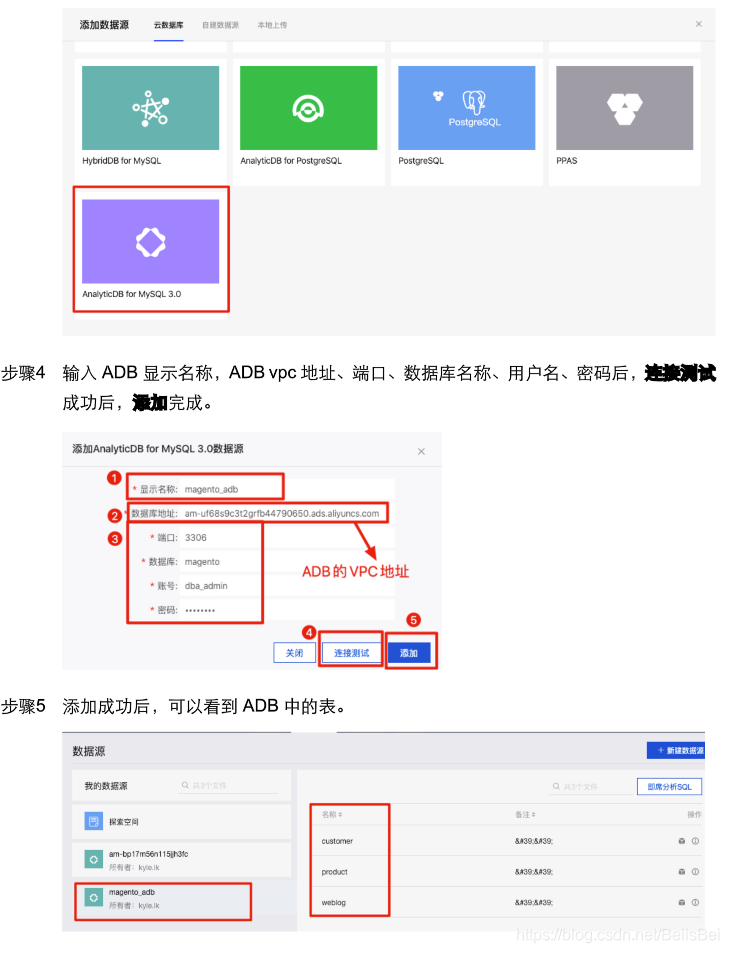Click the 账号 field with dba_admin
Screen dimensions: 729x953
pos(288,586)
